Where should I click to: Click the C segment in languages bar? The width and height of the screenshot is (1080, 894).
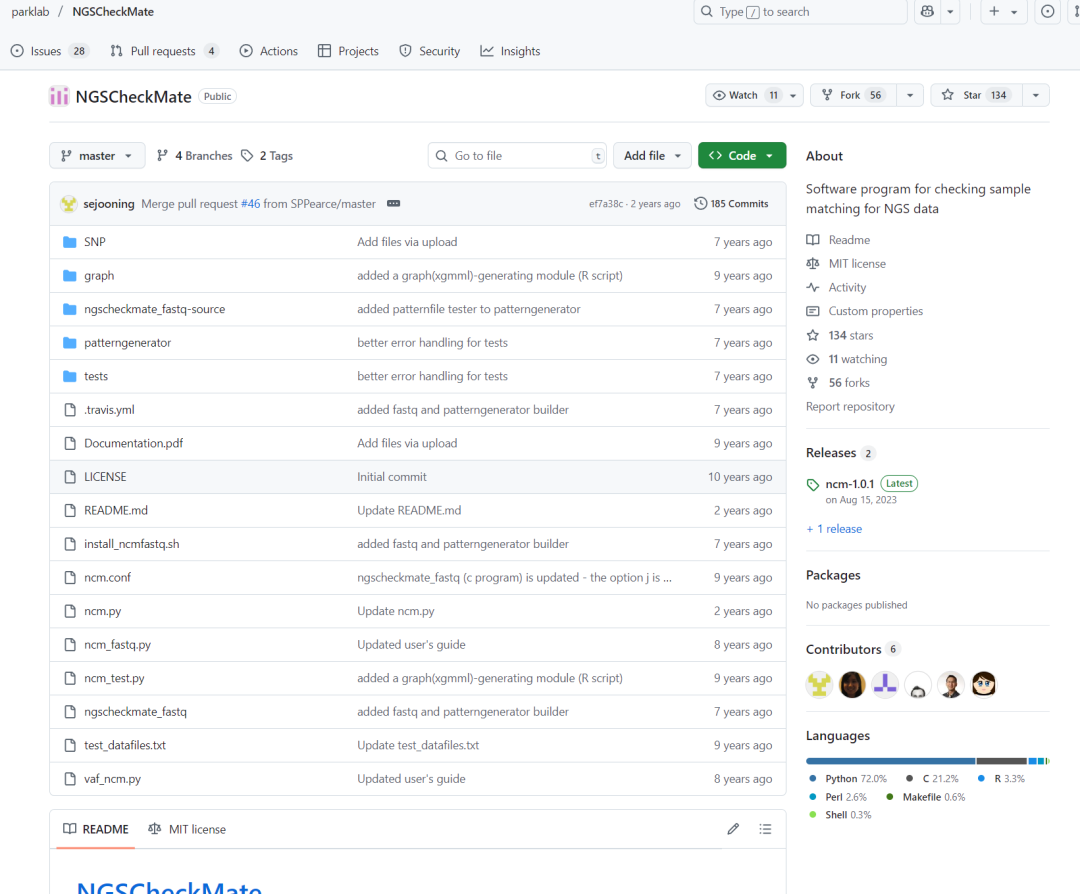[1001, 761]
